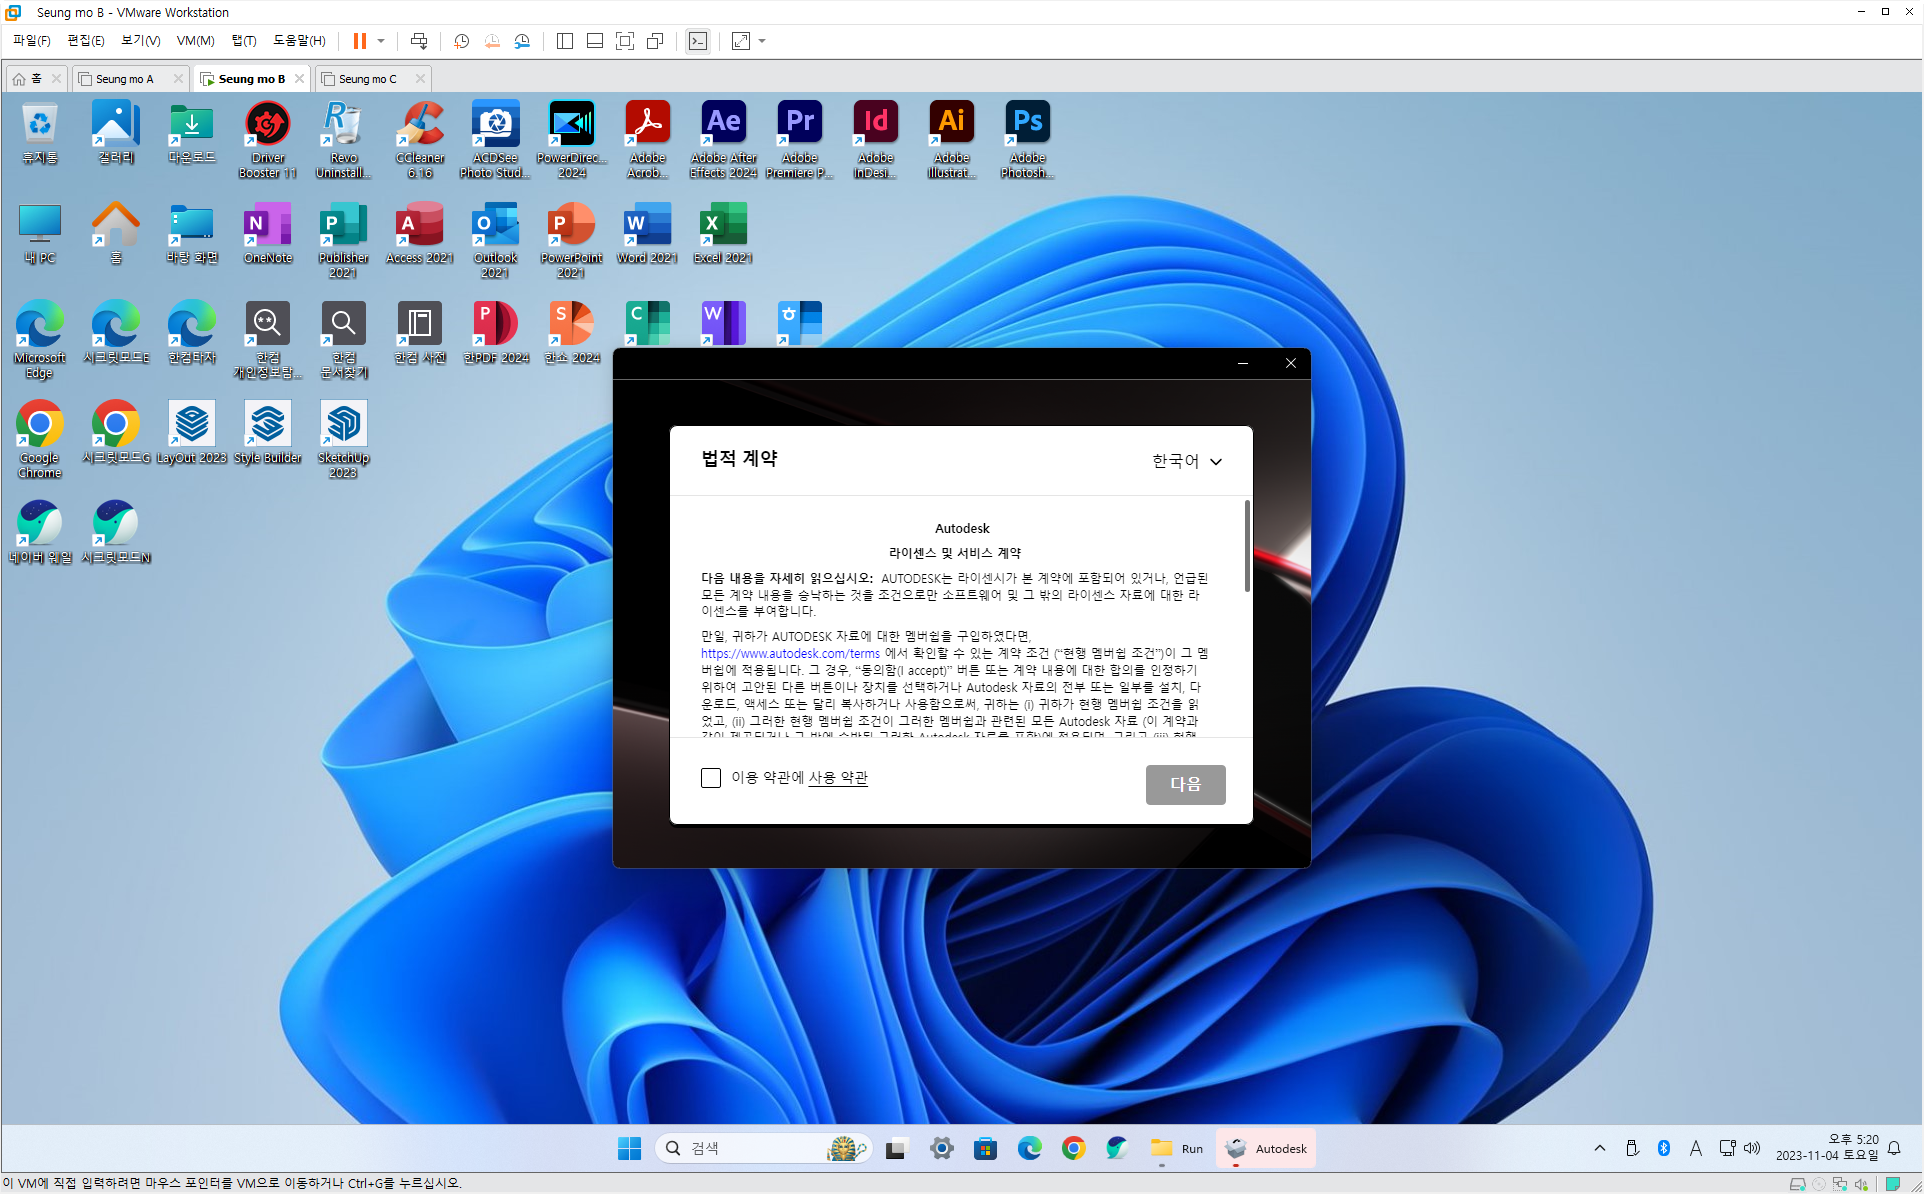Open the autodesk.com/terms link
1924x1194 pixels.
(x=790, y=654)
